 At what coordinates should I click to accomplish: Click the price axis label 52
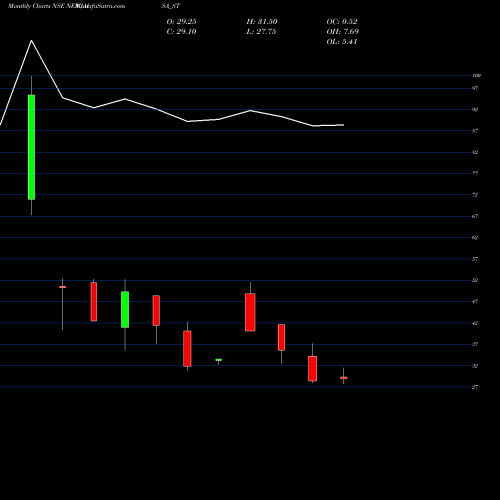[475, 280]
